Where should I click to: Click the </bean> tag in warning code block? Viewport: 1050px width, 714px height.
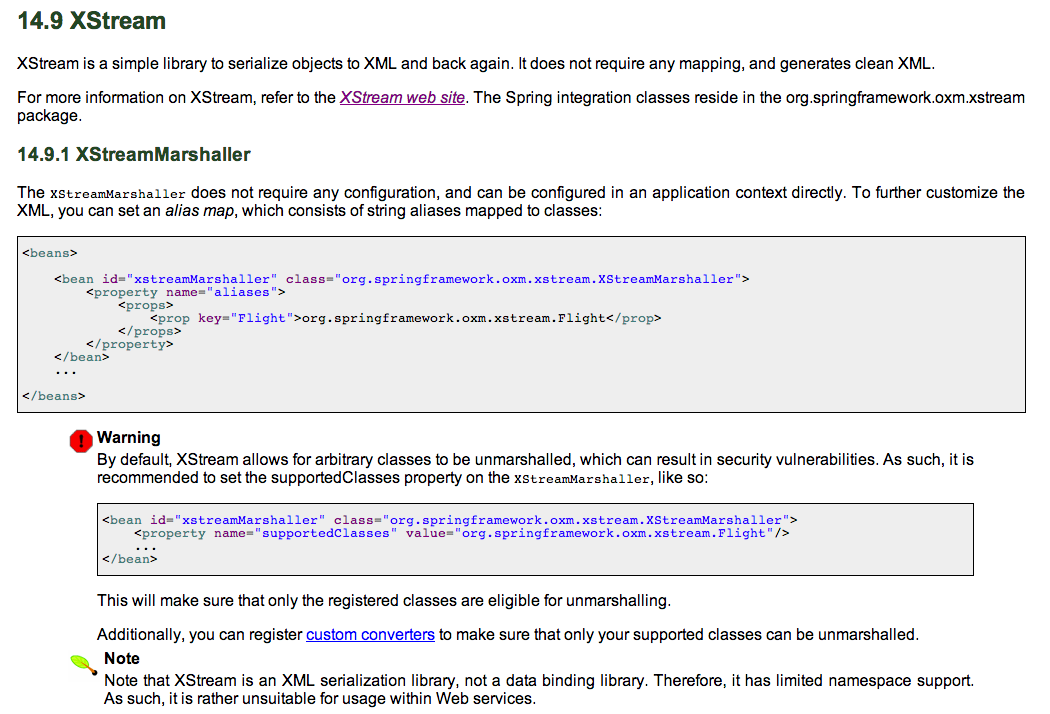[130, 559]
